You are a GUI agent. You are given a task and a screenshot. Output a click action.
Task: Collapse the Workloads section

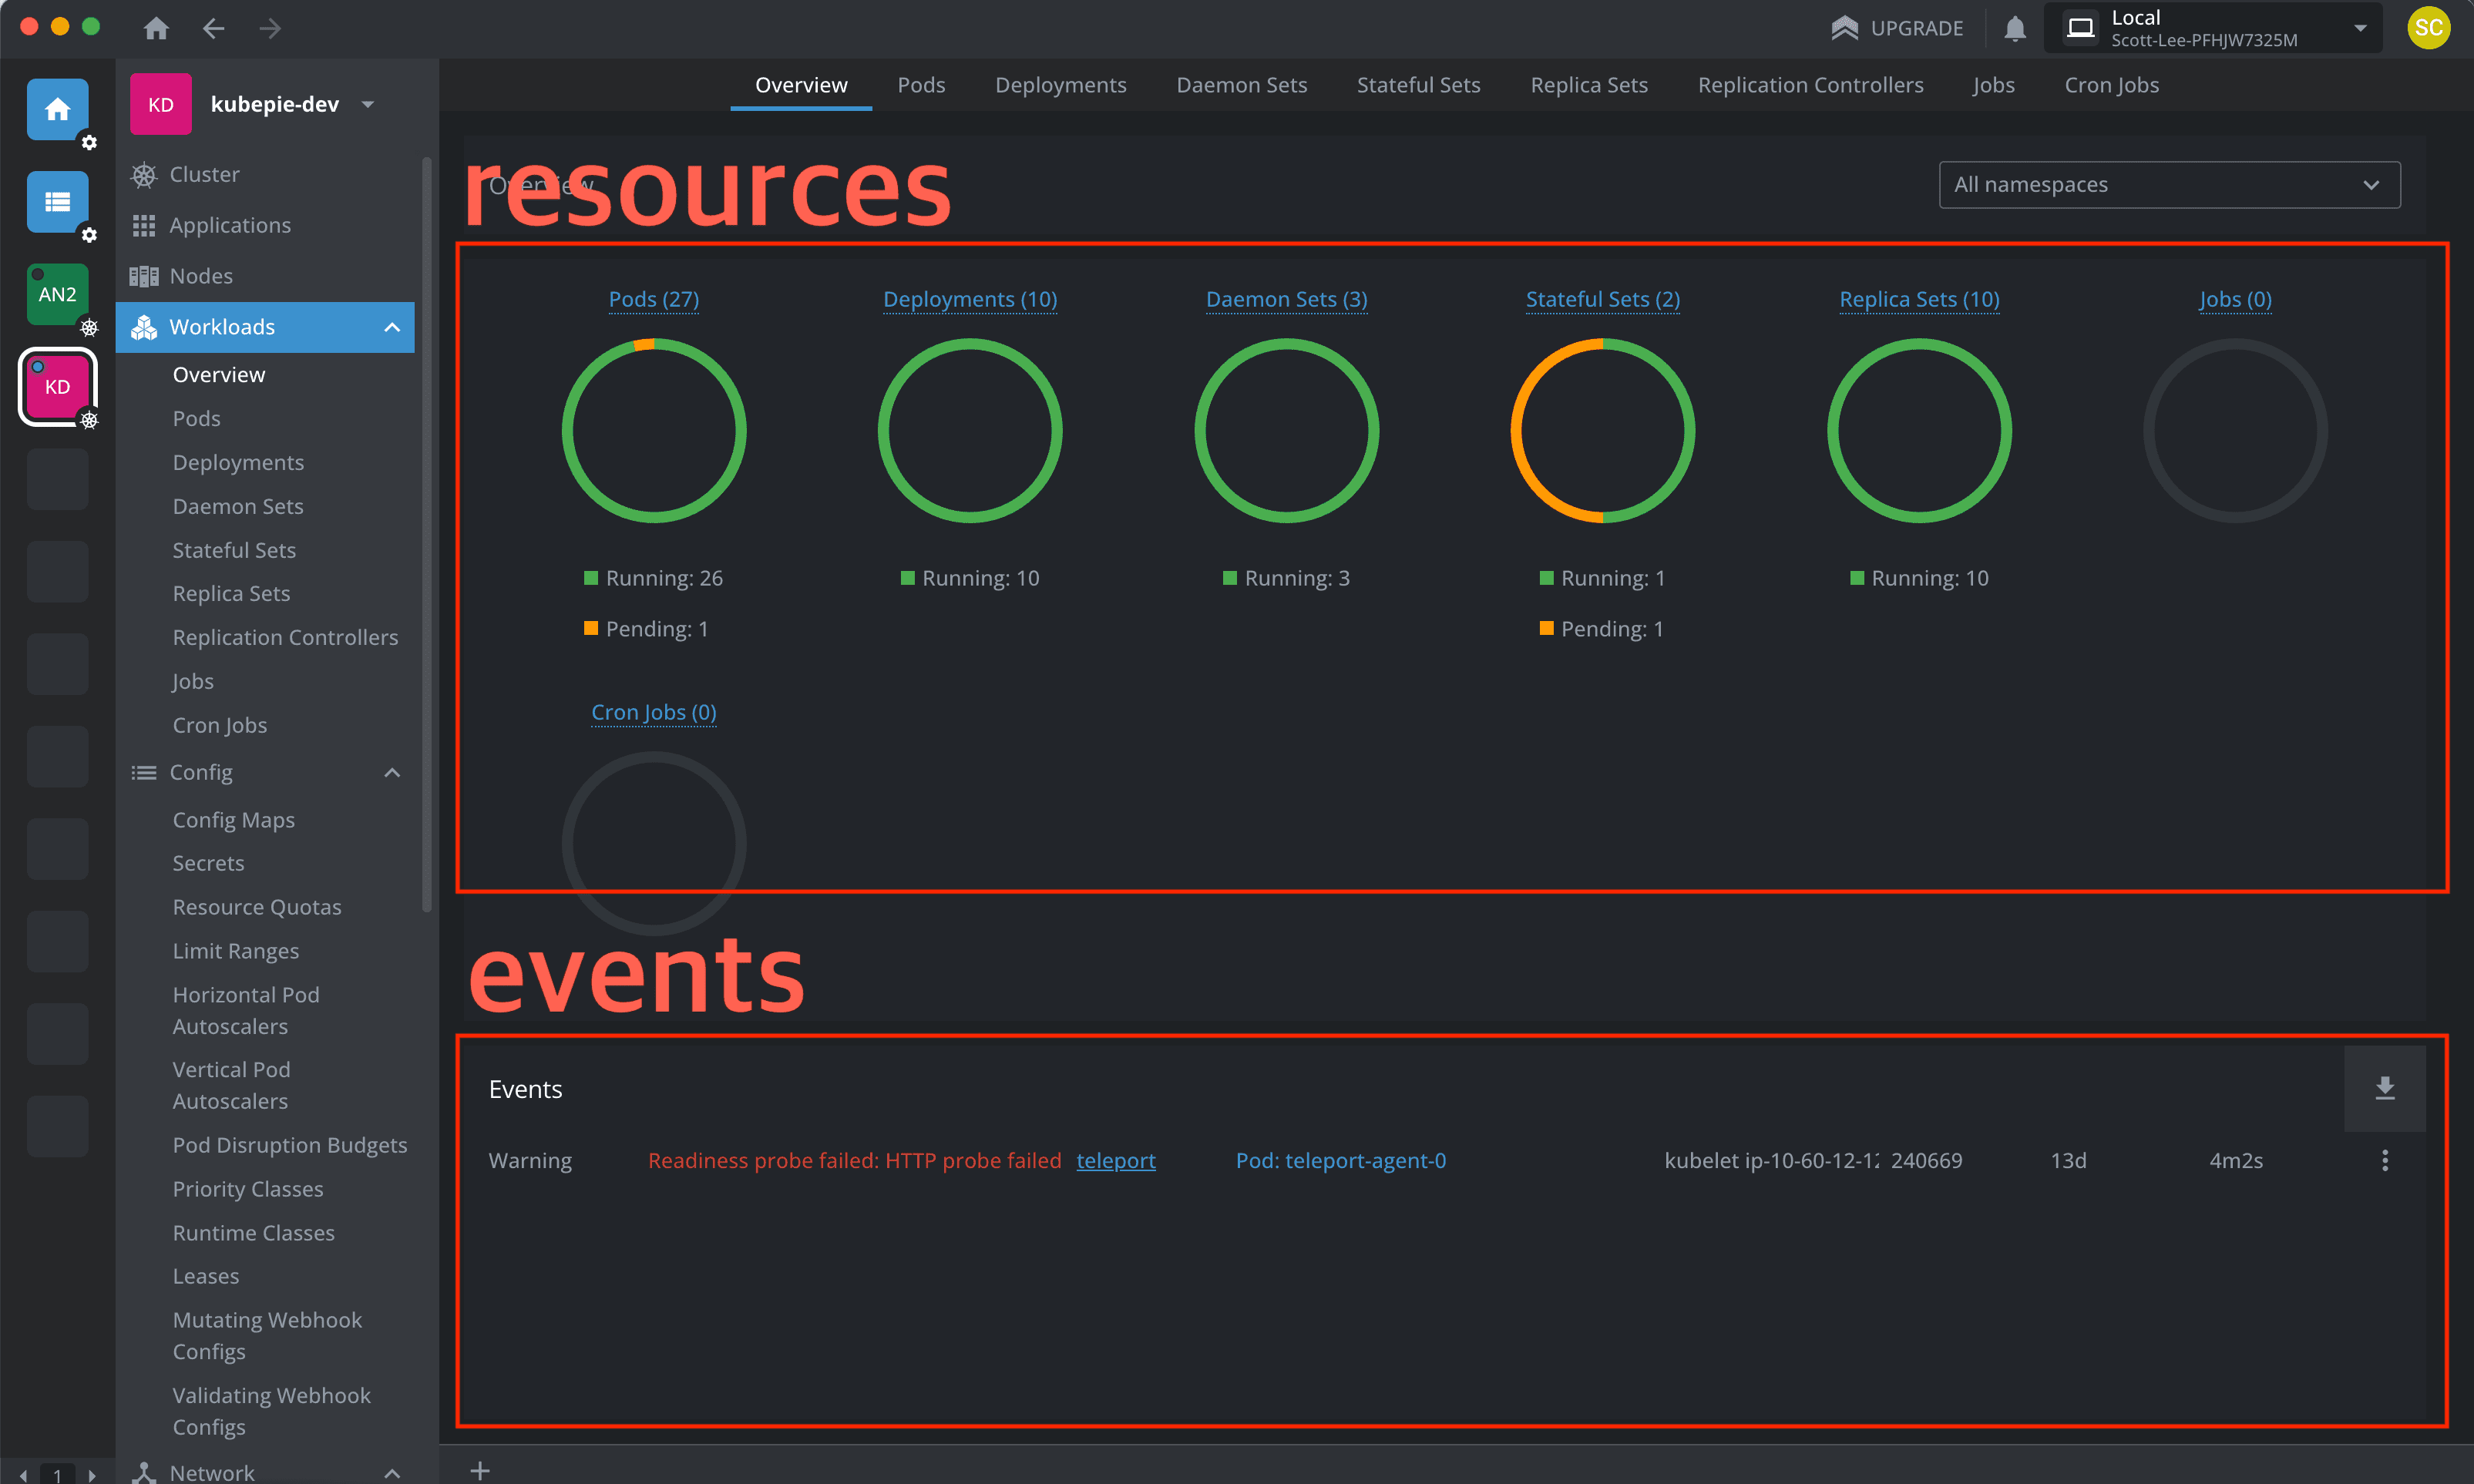(392, 326)
